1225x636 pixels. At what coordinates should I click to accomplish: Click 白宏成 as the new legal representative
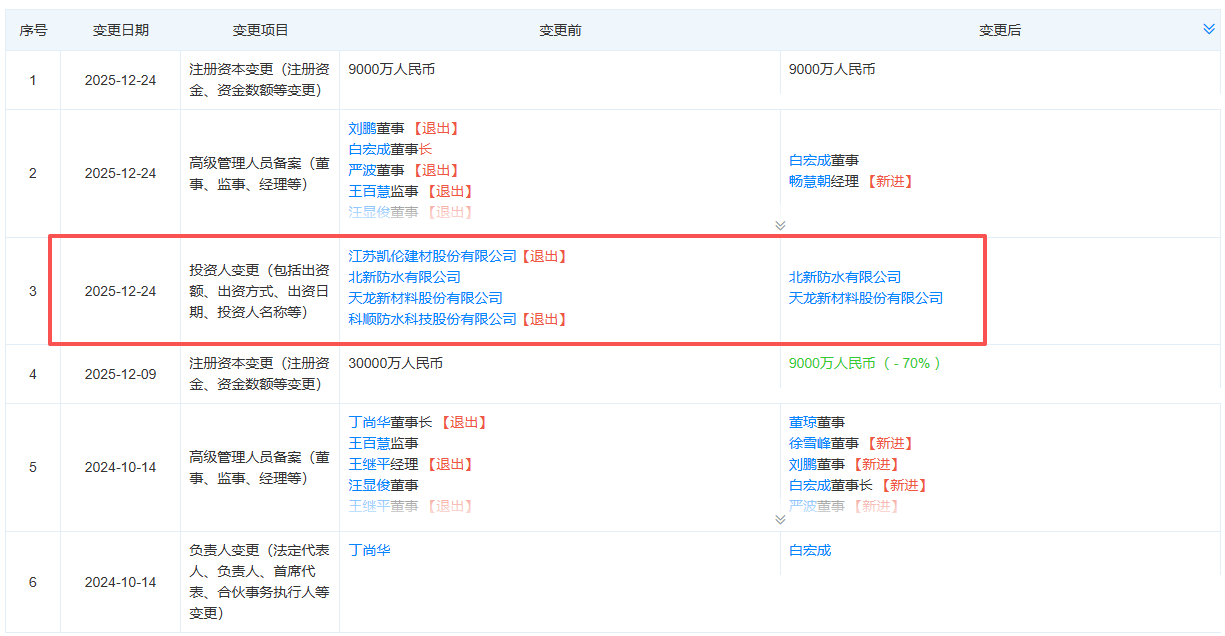(811, 549)
